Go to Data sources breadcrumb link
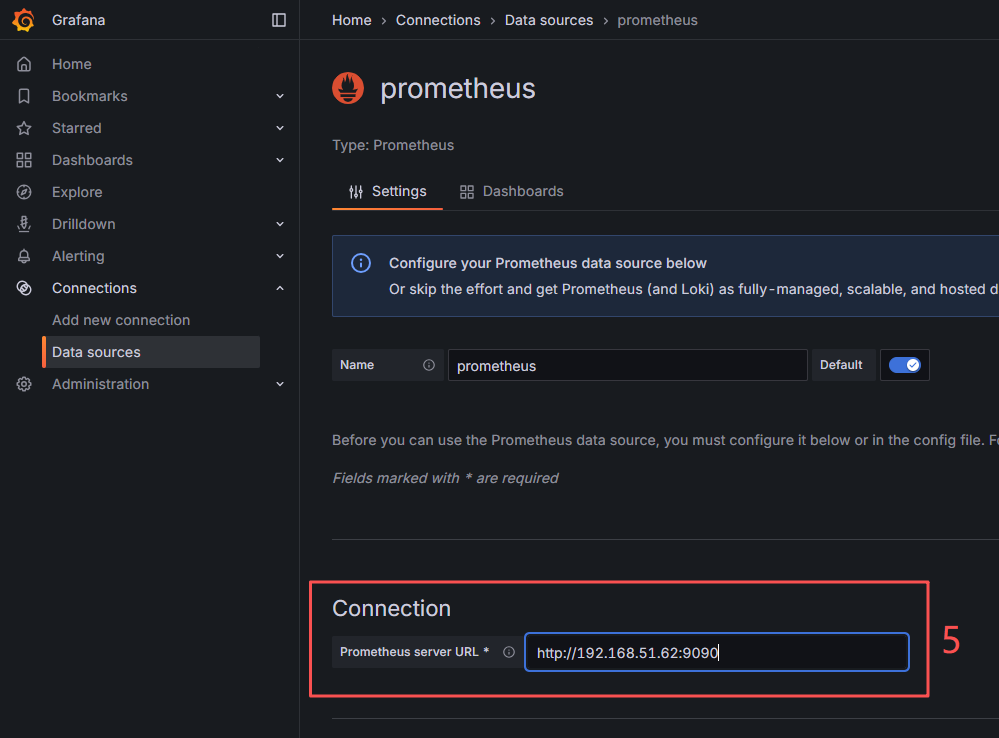The image size is (999, 738). click(x=549, y=20)
